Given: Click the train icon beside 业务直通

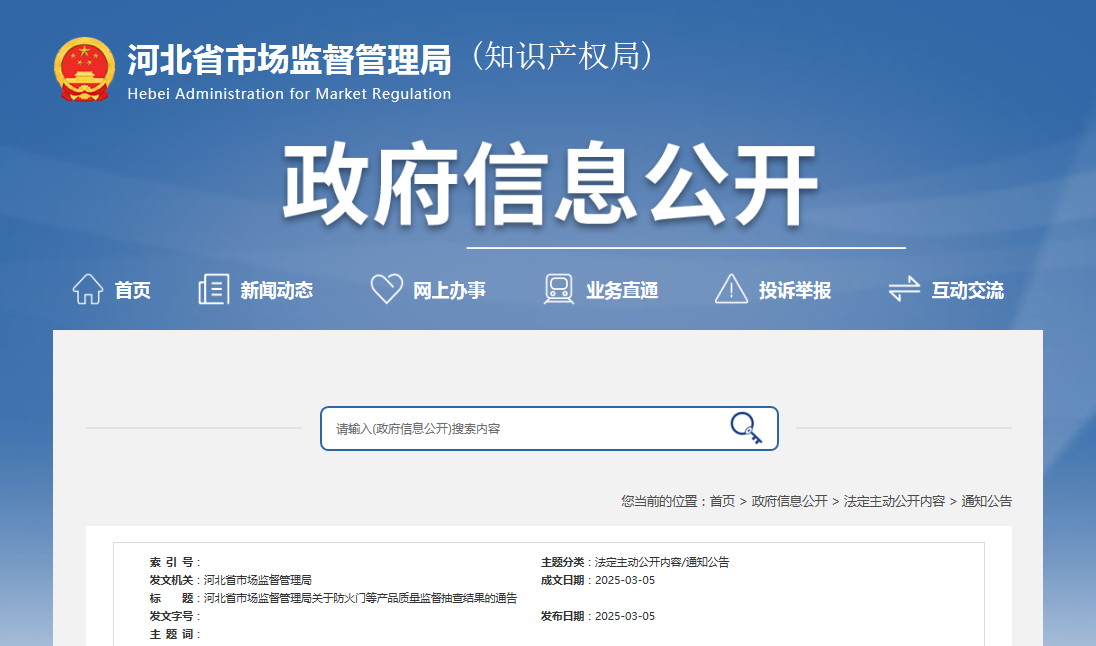Looking at the screenshot, I should coord(558,289).
